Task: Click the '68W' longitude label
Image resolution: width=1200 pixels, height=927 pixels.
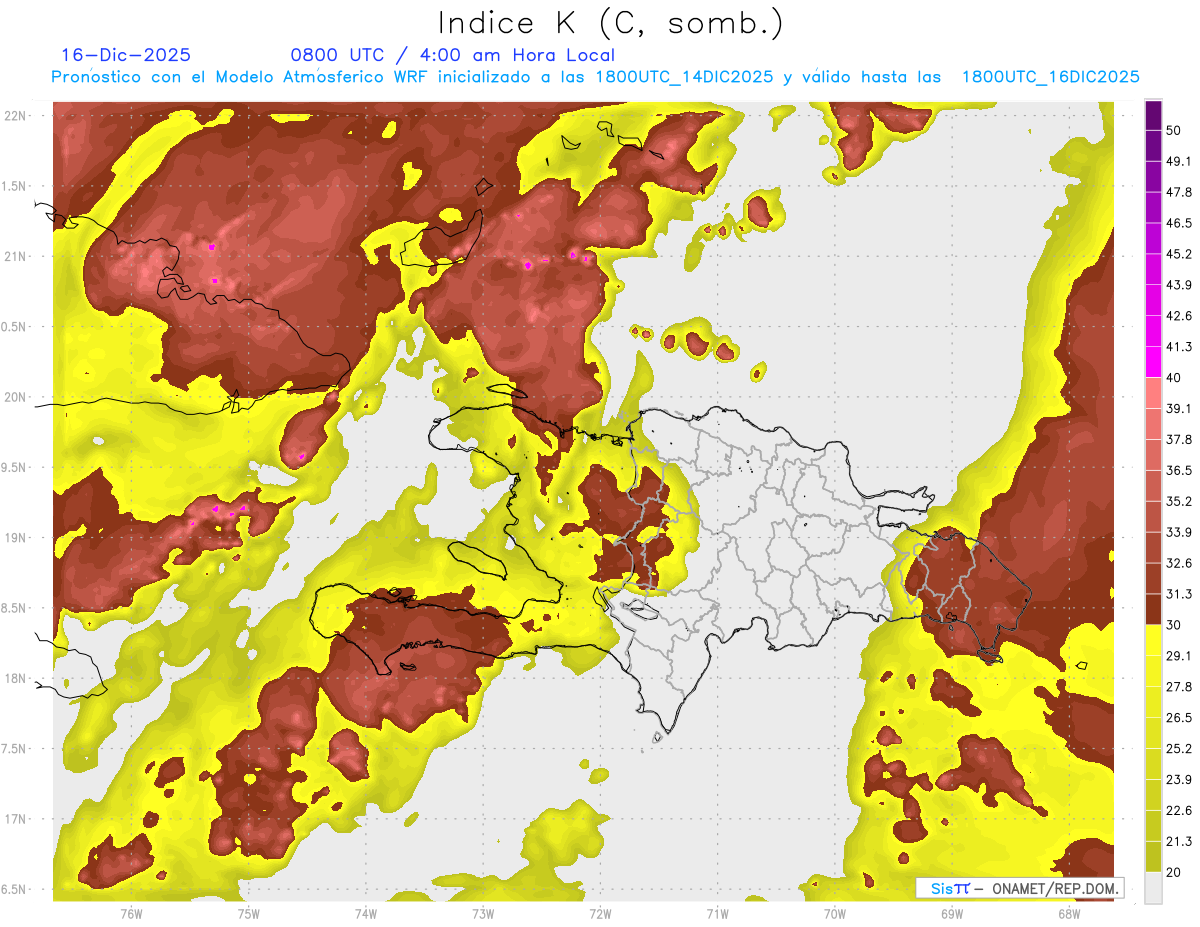Action: pos(1069,914)
